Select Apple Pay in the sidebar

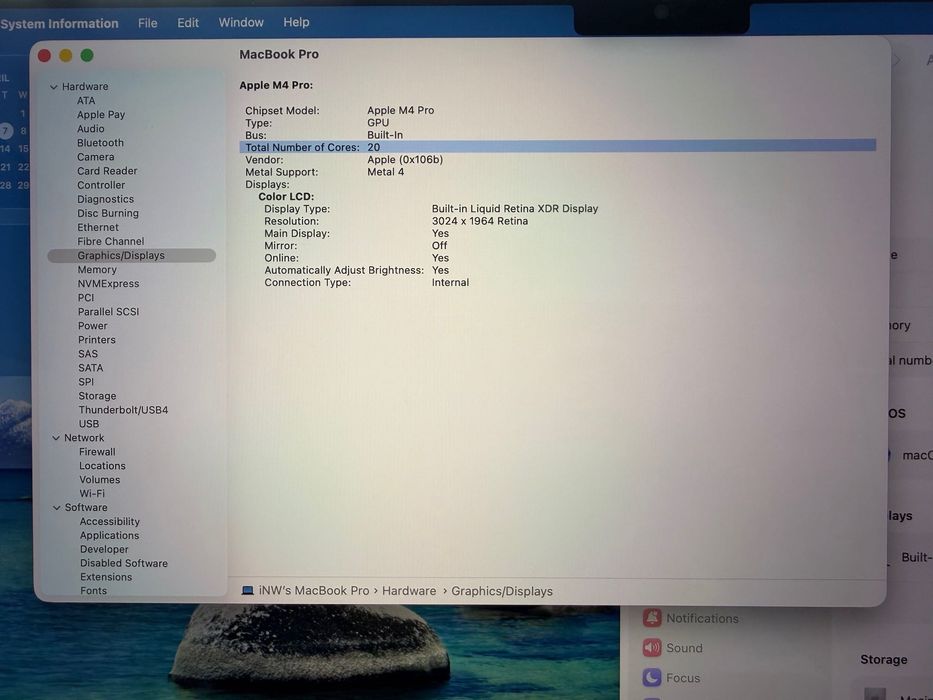coord(101,114)
